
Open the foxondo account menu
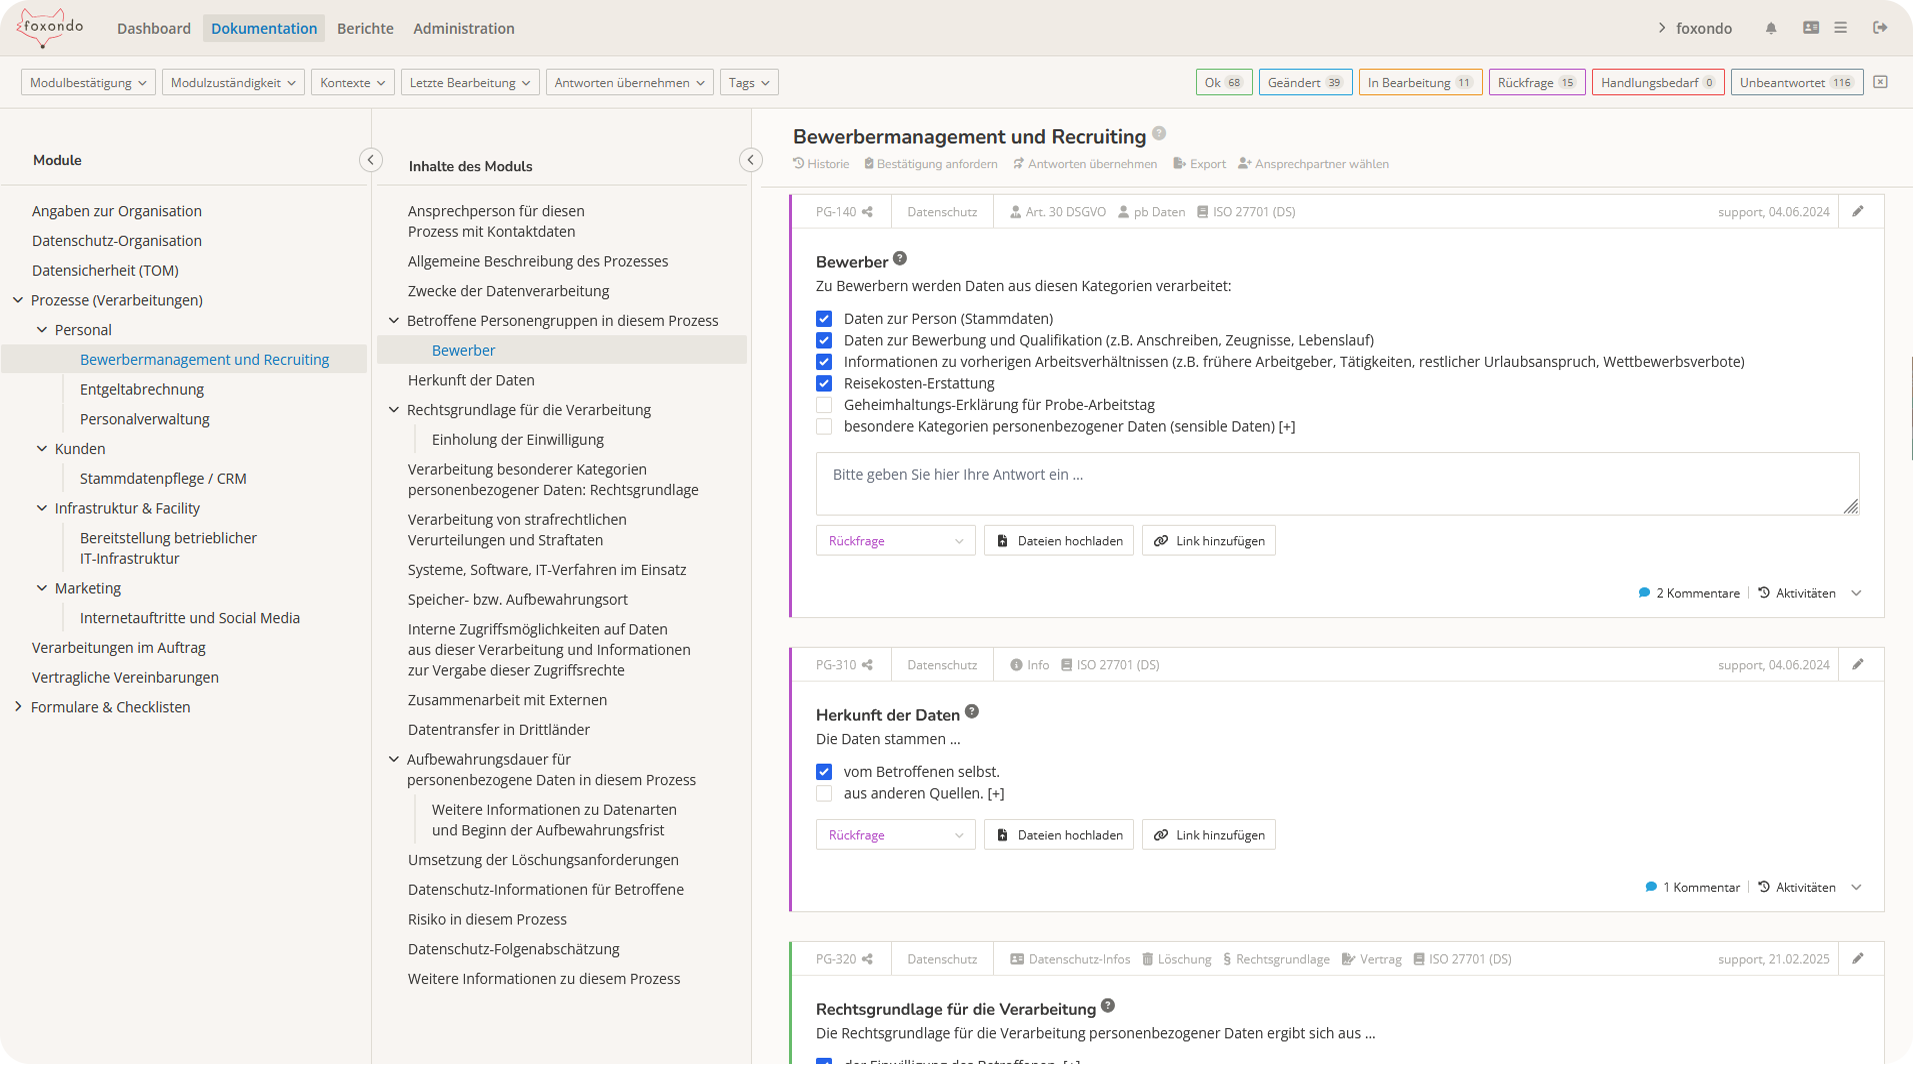point(1695,28)
